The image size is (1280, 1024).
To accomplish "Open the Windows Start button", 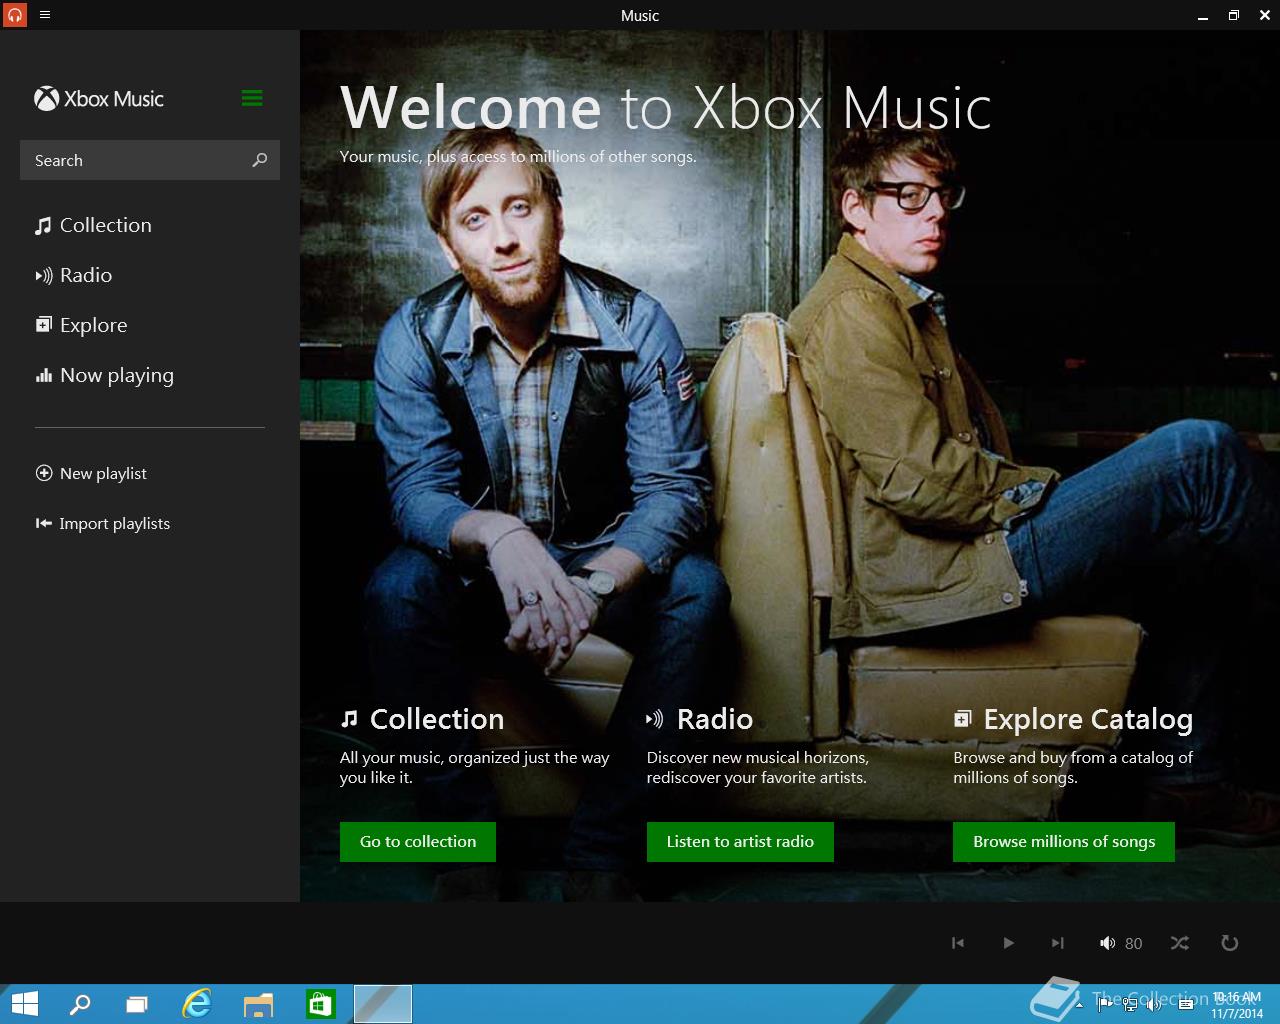I will pos(24,1004).
